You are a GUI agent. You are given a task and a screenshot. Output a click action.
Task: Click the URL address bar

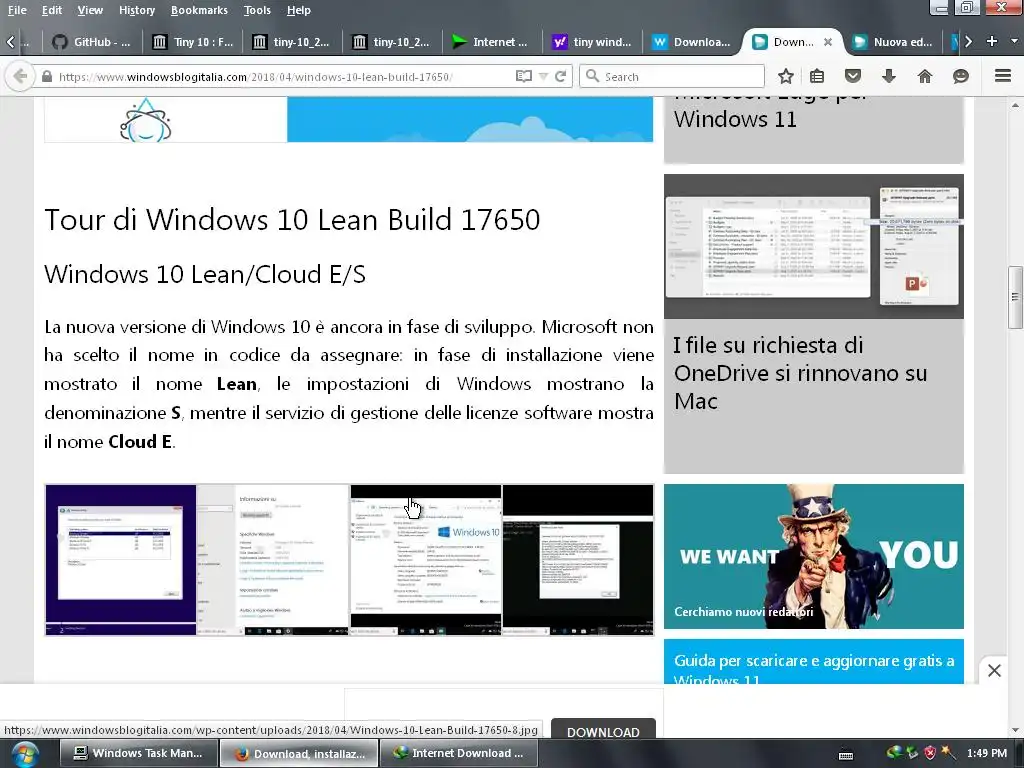coord(281,76)
